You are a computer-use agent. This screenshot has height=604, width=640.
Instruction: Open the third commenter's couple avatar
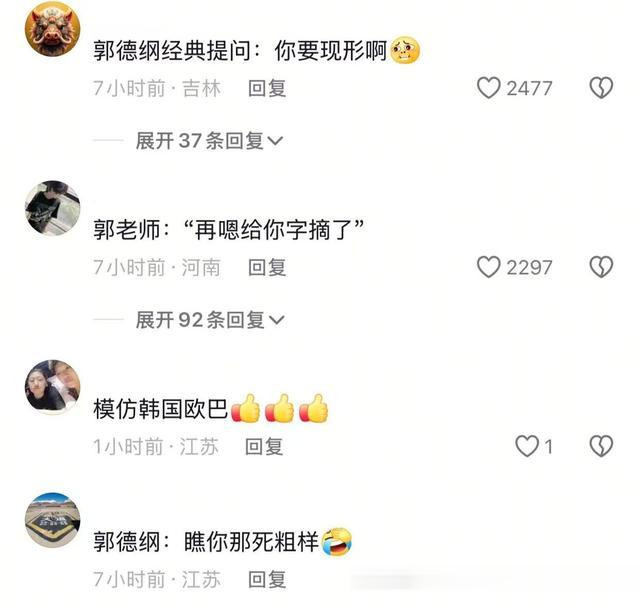coord(53,387)
